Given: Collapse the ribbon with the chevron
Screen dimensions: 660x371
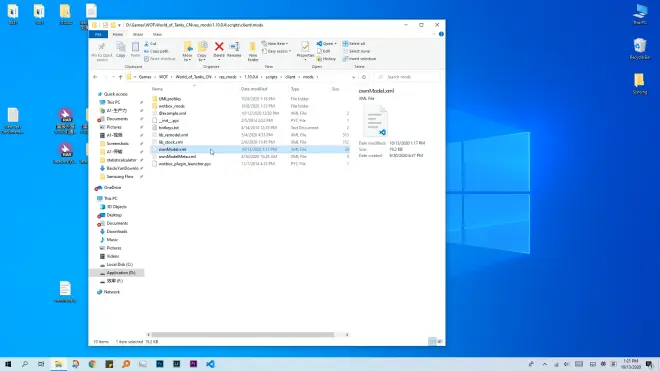Looking at the screenshot, I should (x=434, y=34).
